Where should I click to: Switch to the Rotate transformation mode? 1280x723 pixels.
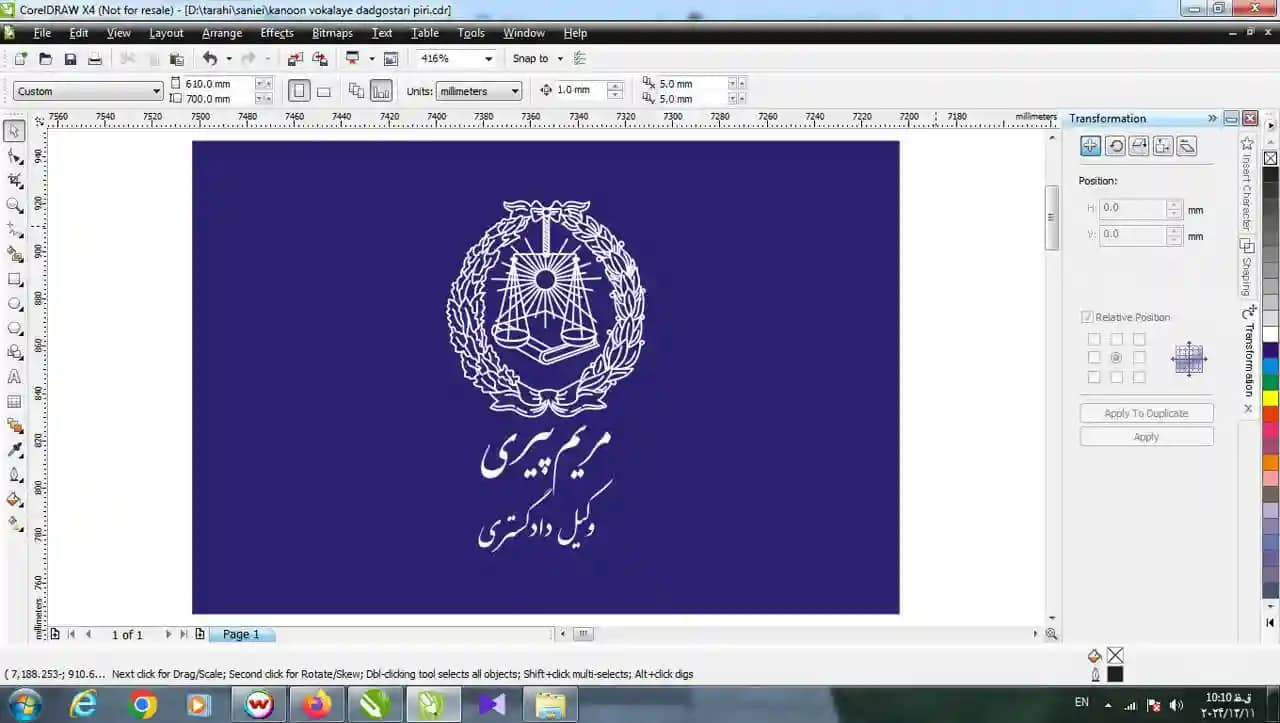coord(1115,146)
